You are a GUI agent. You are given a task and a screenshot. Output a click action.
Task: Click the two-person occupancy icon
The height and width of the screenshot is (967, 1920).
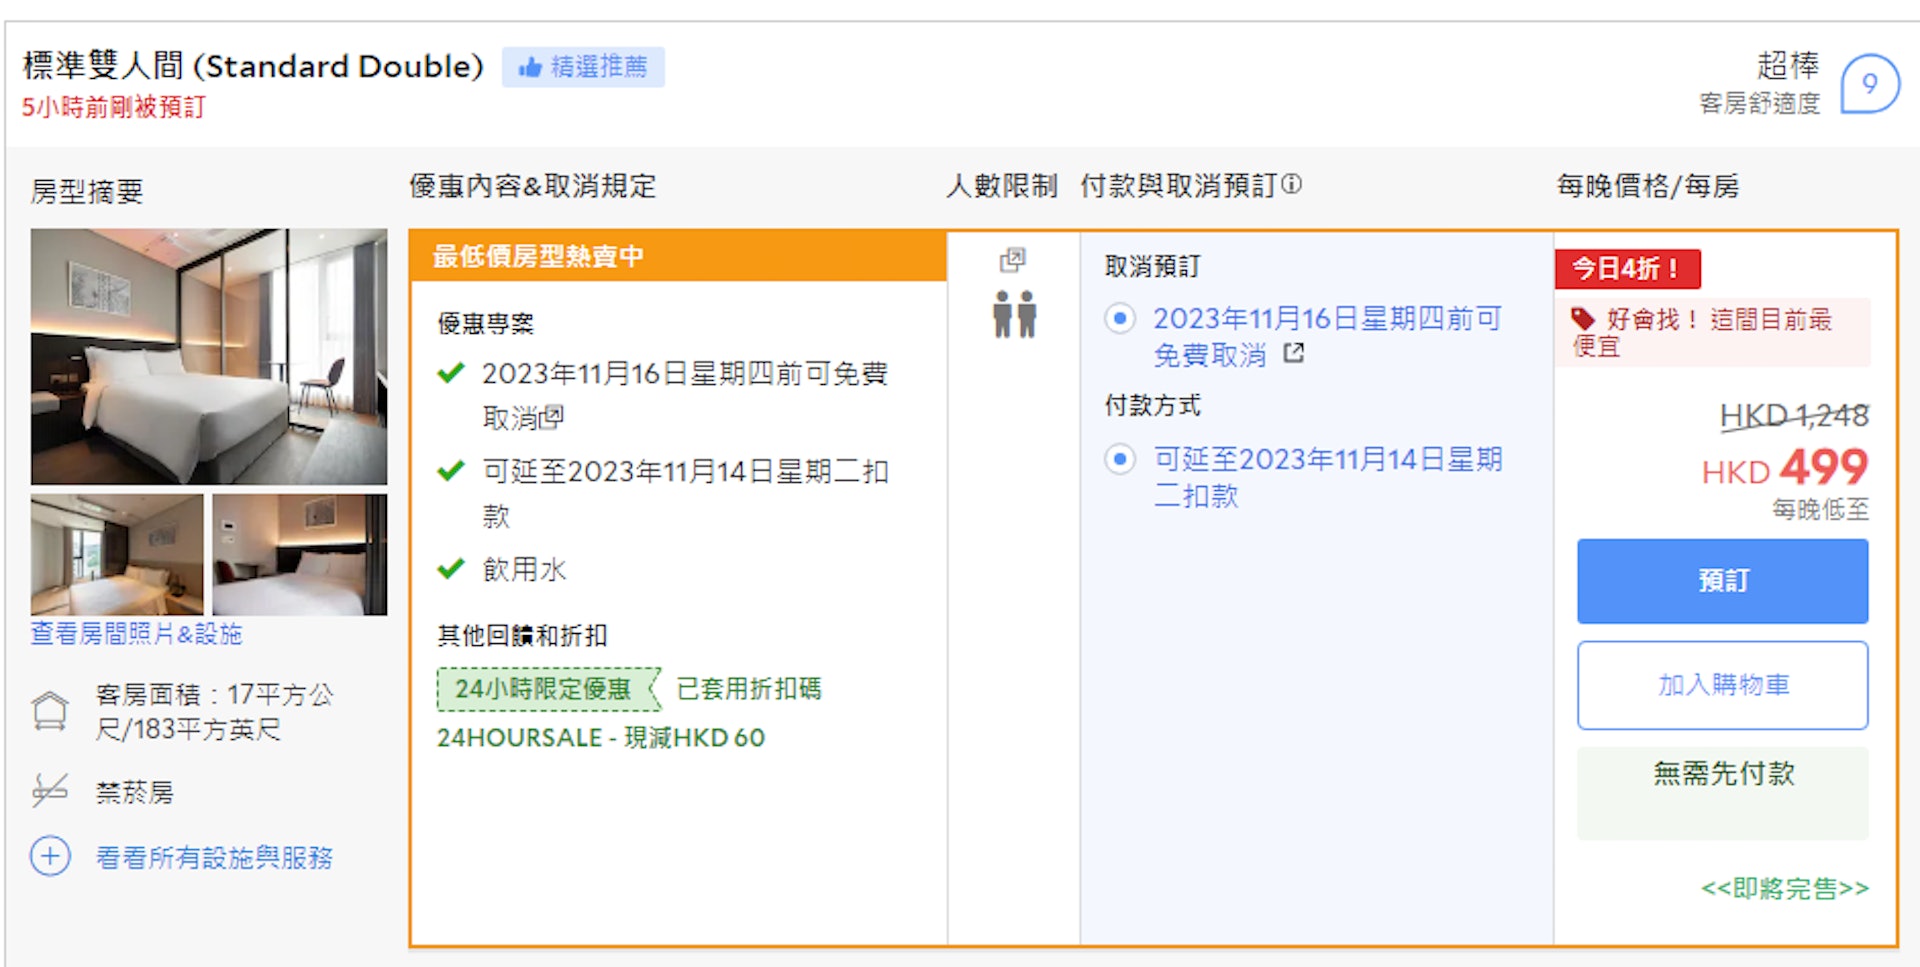[1014, 314]
